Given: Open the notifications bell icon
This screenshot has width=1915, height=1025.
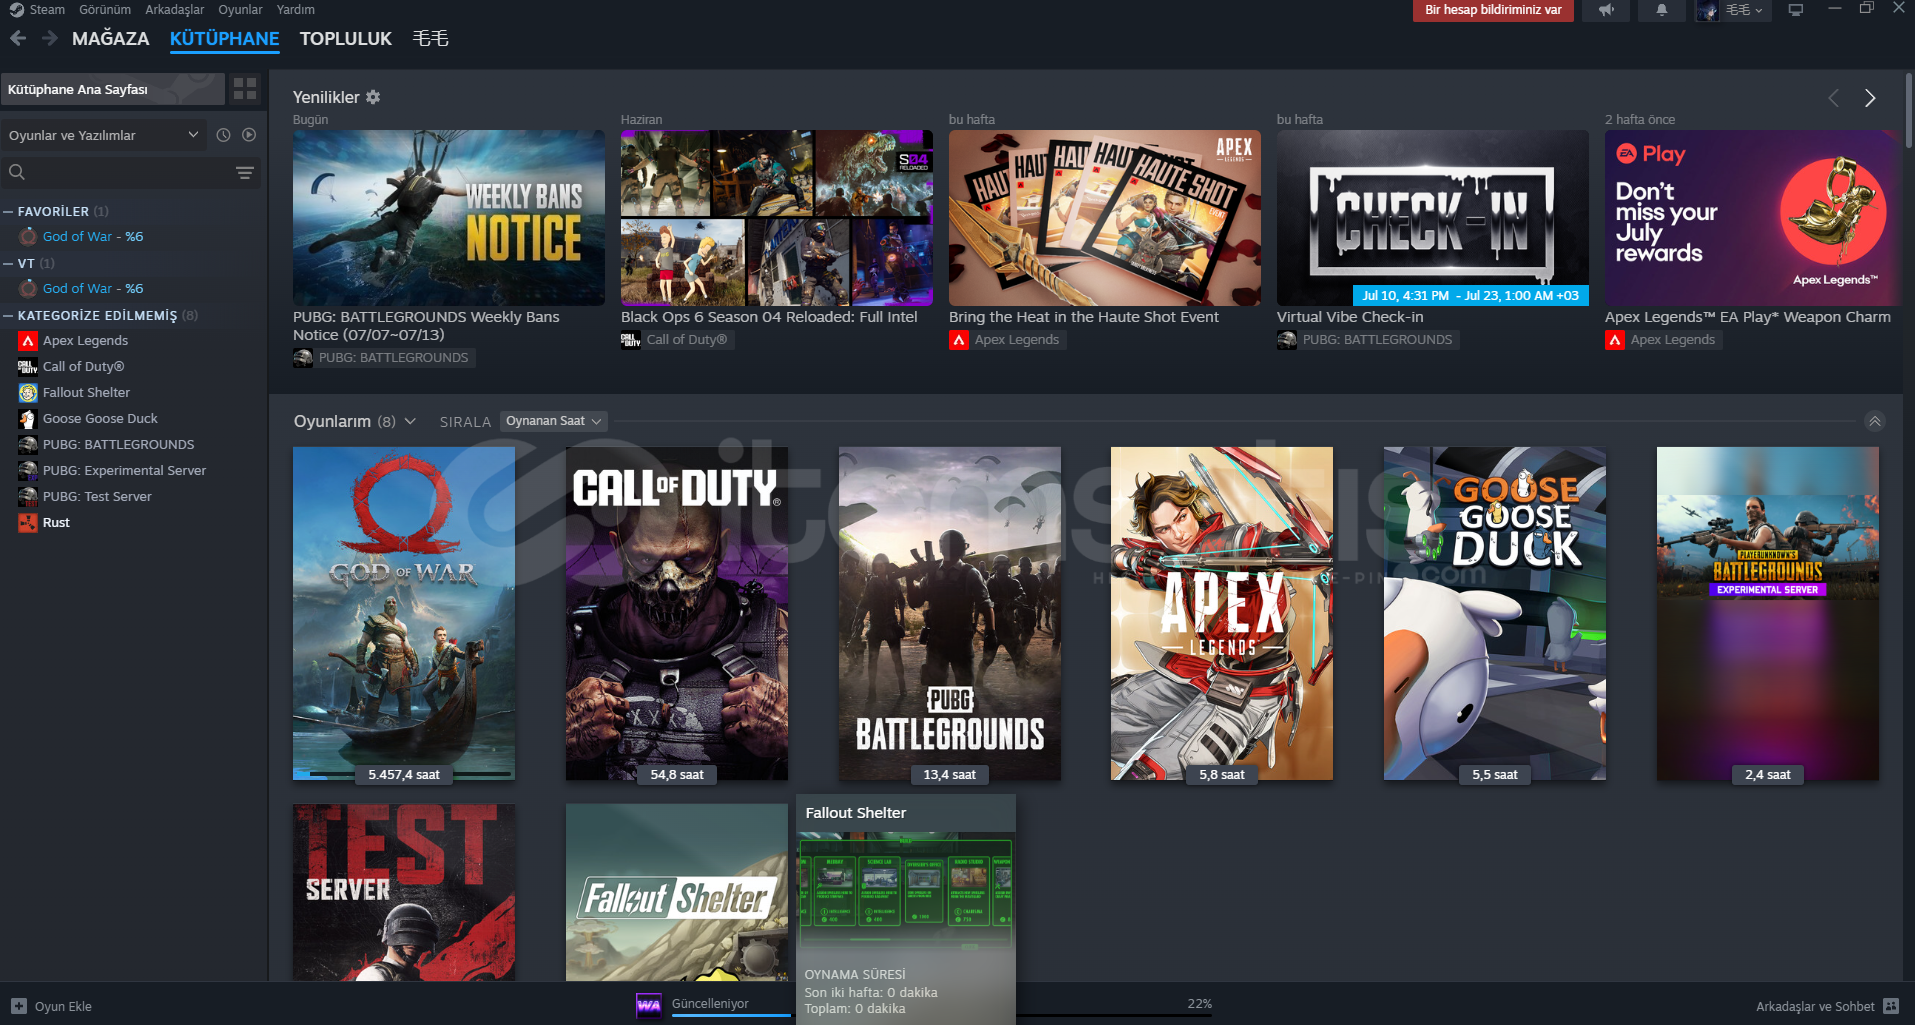Looking at the screenshot, I should point(1661,10).
